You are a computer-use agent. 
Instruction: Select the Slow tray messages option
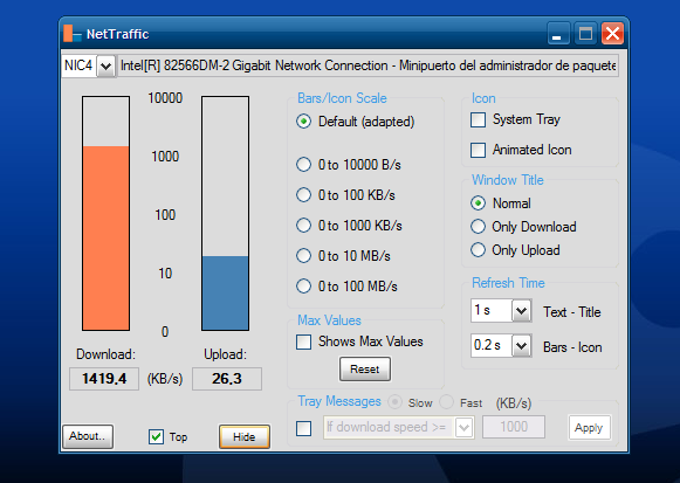(x=395, y=402)
